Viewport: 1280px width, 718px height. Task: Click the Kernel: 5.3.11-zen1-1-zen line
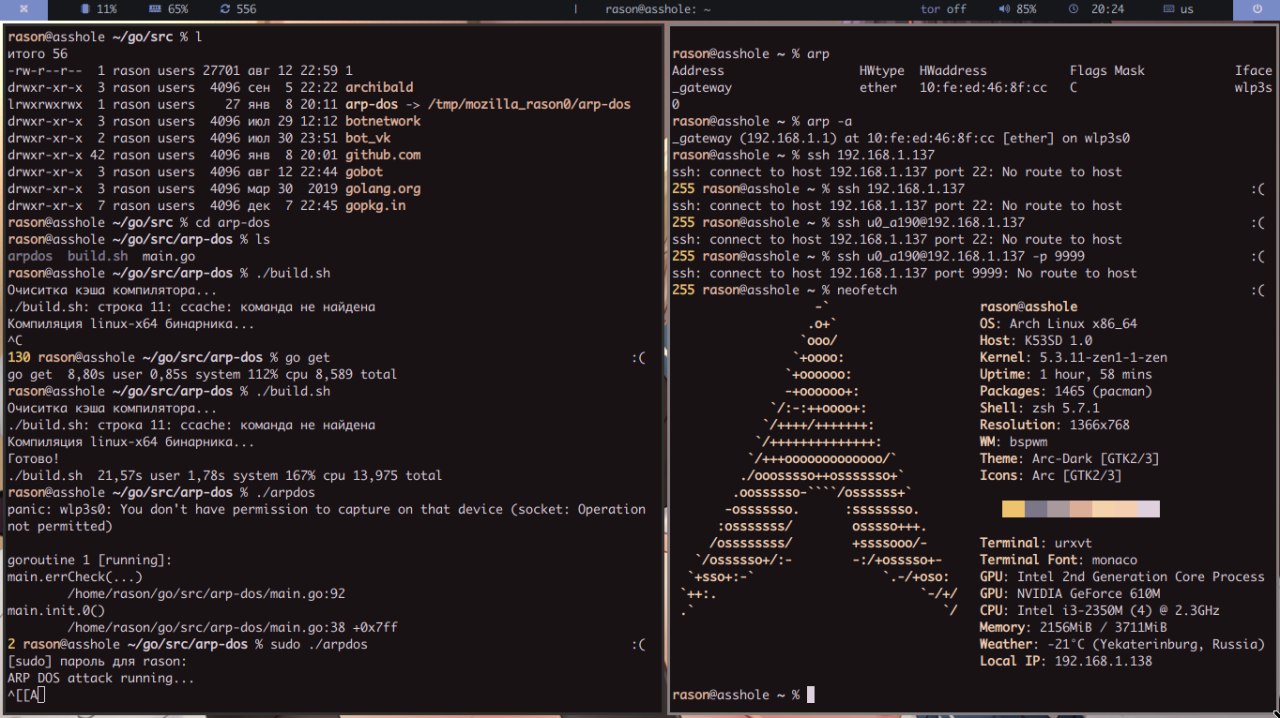[1073, 357]
